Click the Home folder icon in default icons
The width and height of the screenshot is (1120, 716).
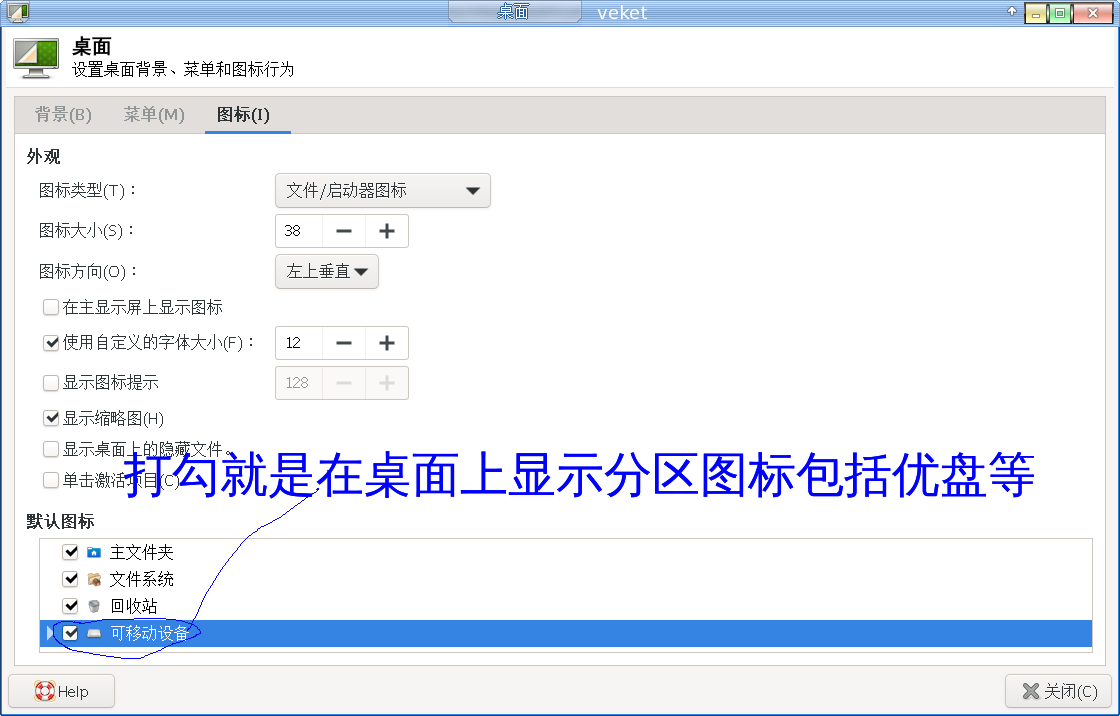point(94,552)
